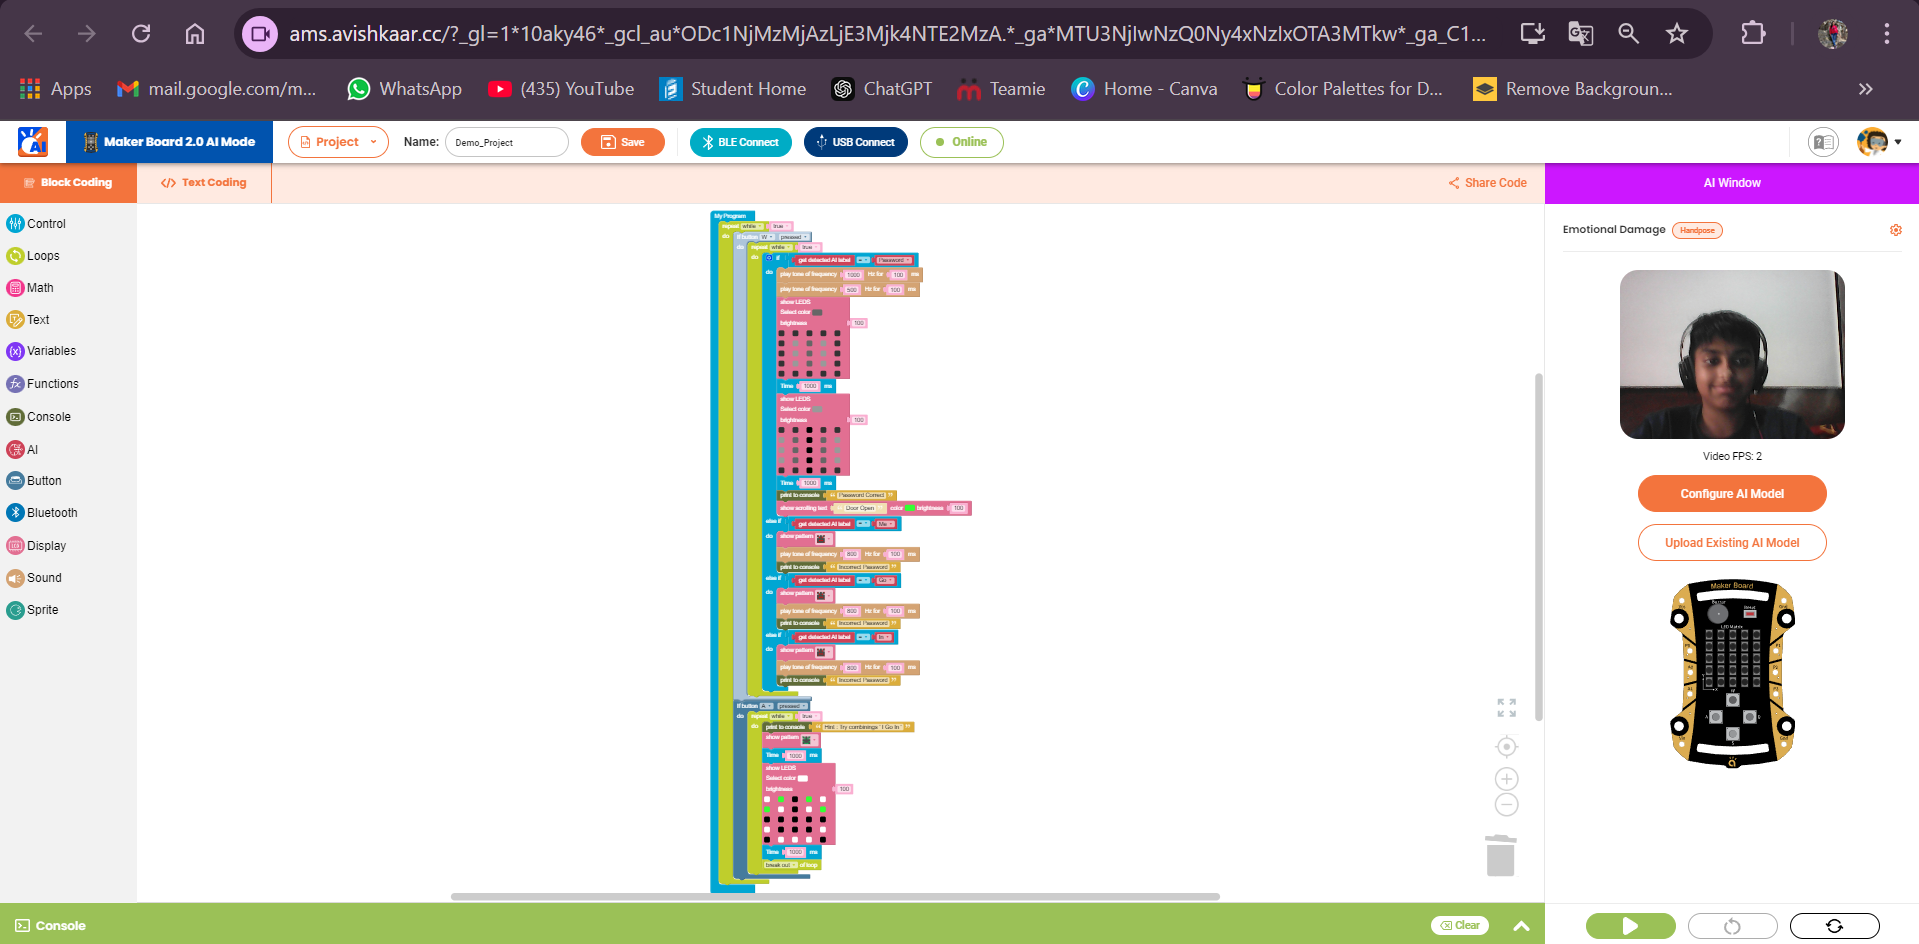
Task: Zoom in on the block workspace
Action: pyautogui.click(x=1506, y=778)
